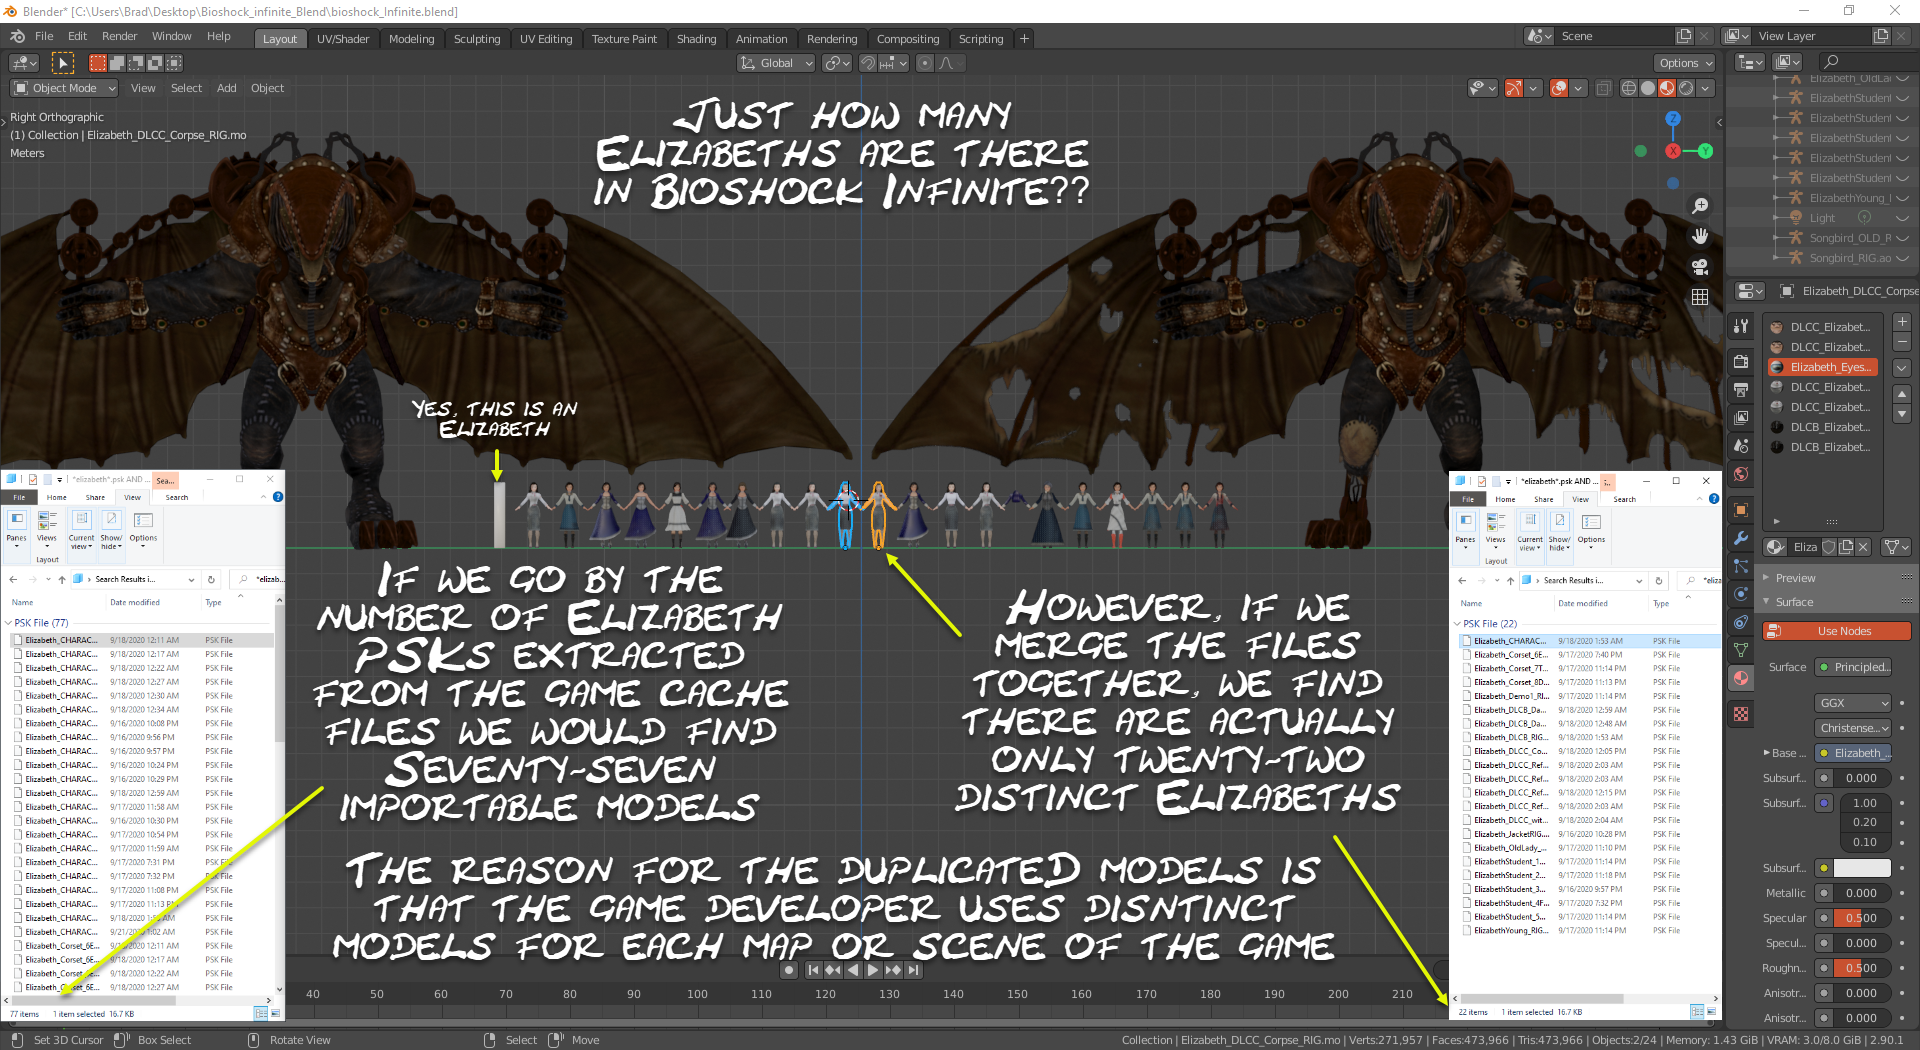Open material slot specials menu

coord(1902,368)
